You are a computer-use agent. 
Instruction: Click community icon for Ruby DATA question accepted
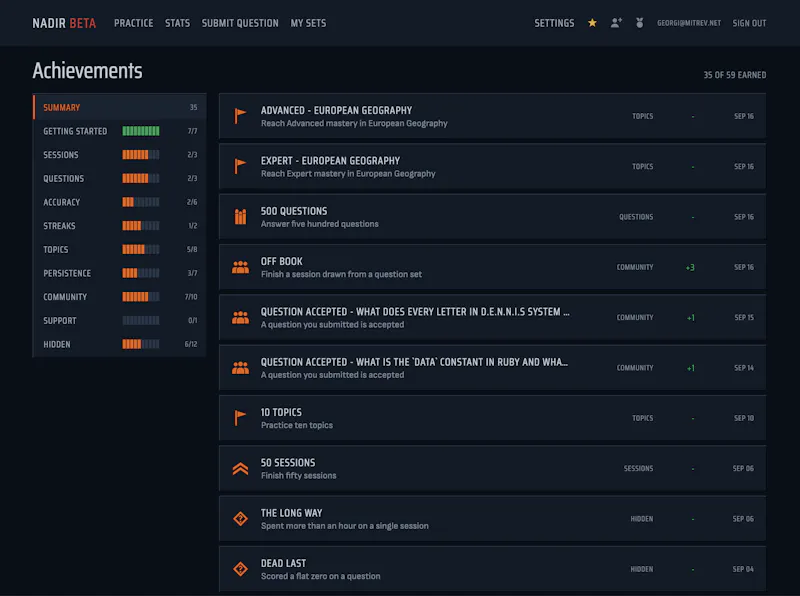[x=240, y=368]
